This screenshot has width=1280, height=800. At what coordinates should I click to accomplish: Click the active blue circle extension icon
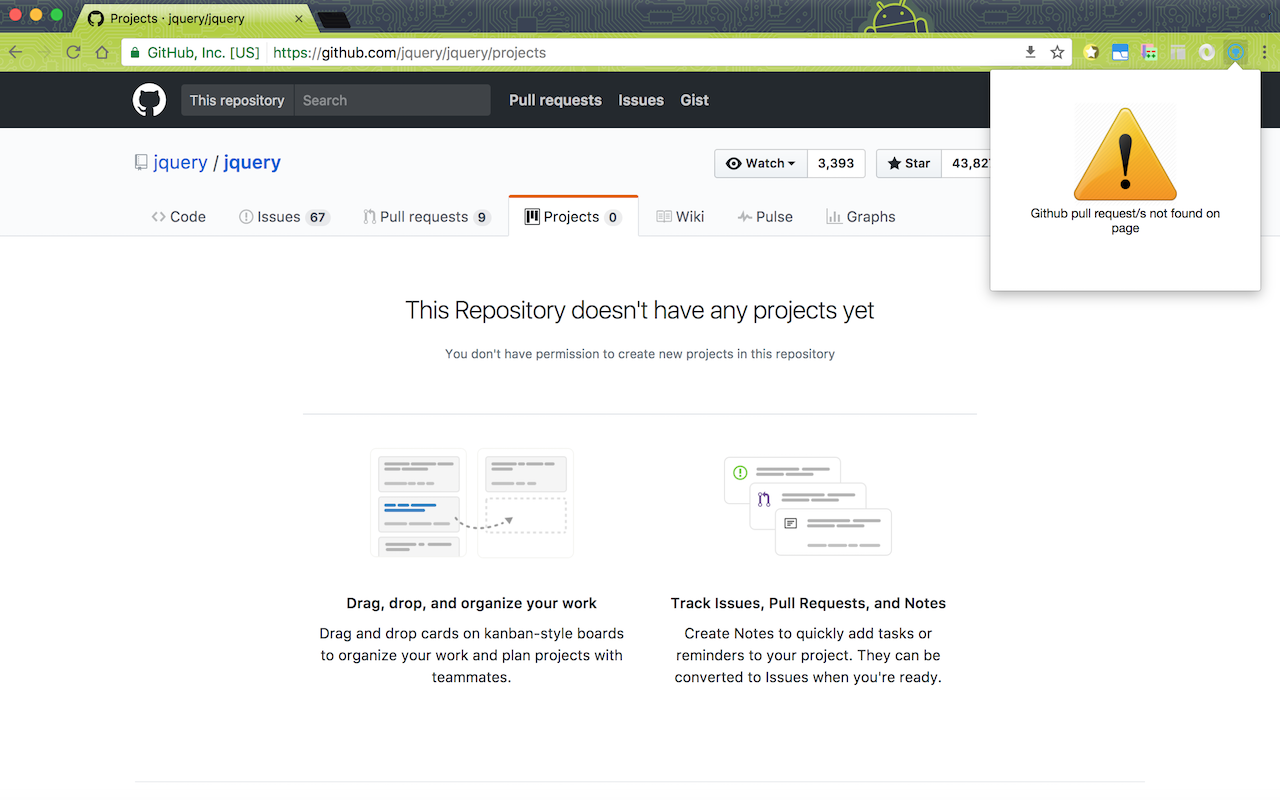[1236, 52]
